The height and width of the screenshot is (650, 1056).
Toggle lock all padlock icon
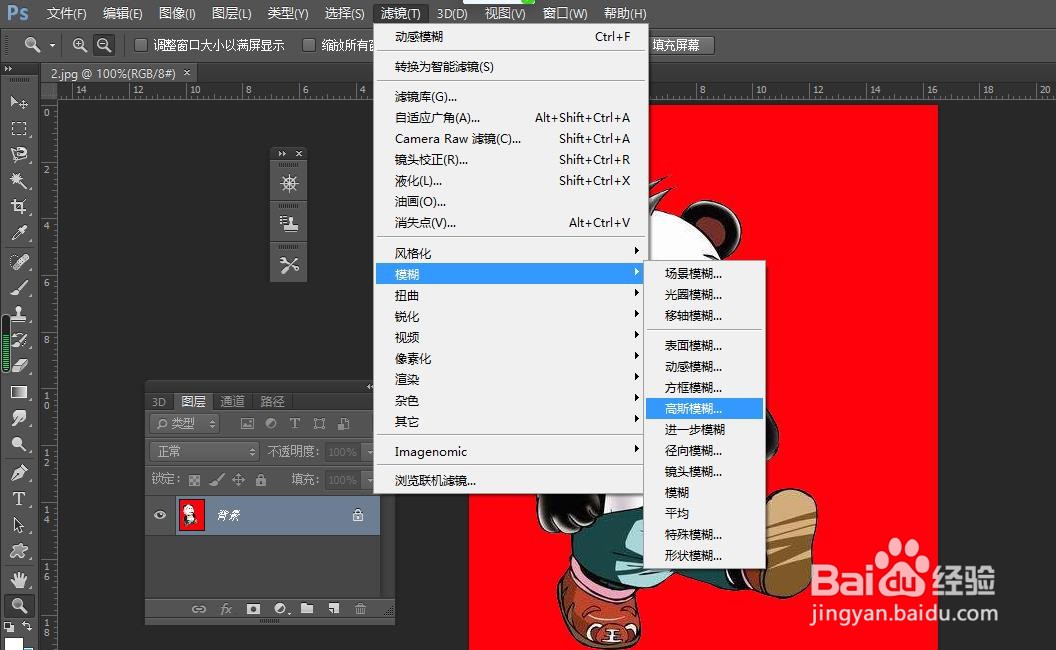(x=261, y=480)
